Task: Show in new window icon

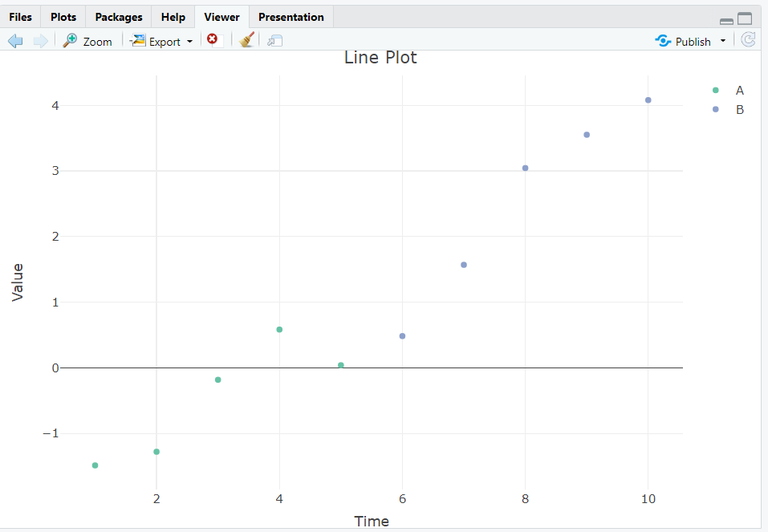Action: pyautogui.click(x=275, y=41)
